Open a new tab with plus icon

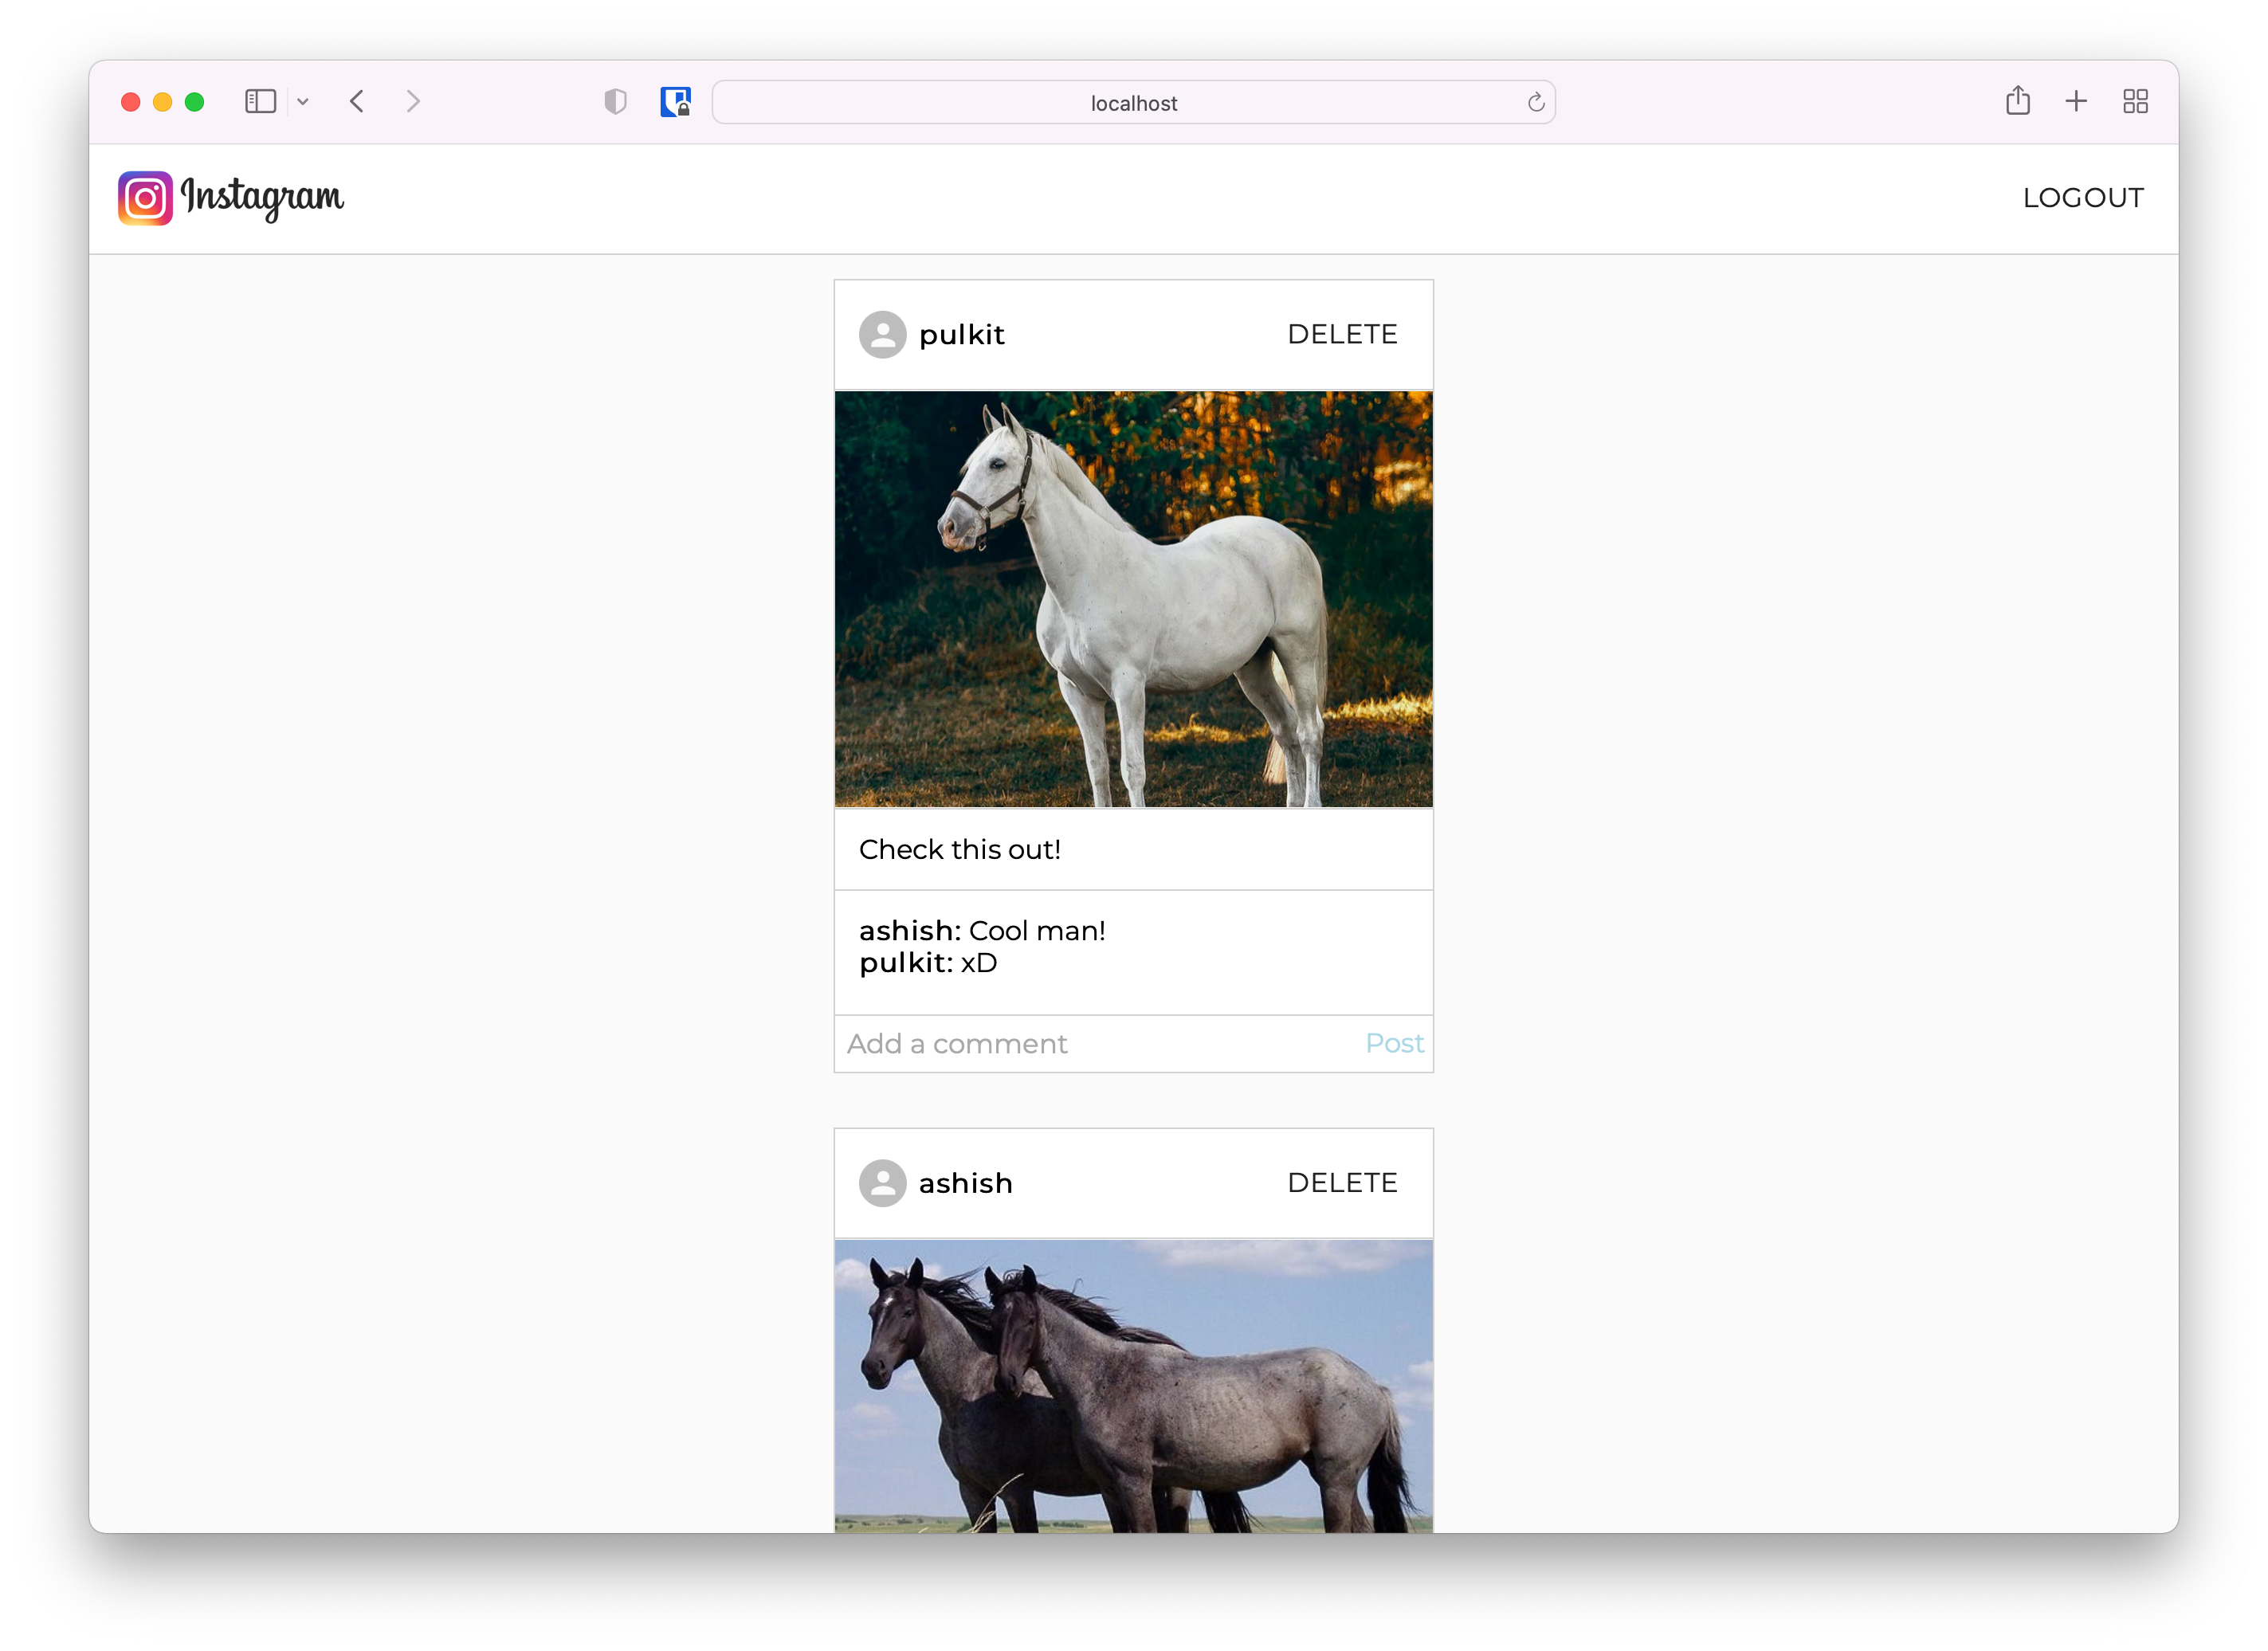click(2076, 101)
